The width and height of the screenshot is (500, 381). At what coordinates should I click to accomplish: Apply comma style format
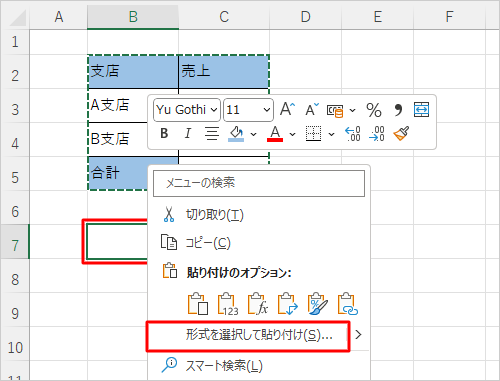click(398, 110)
